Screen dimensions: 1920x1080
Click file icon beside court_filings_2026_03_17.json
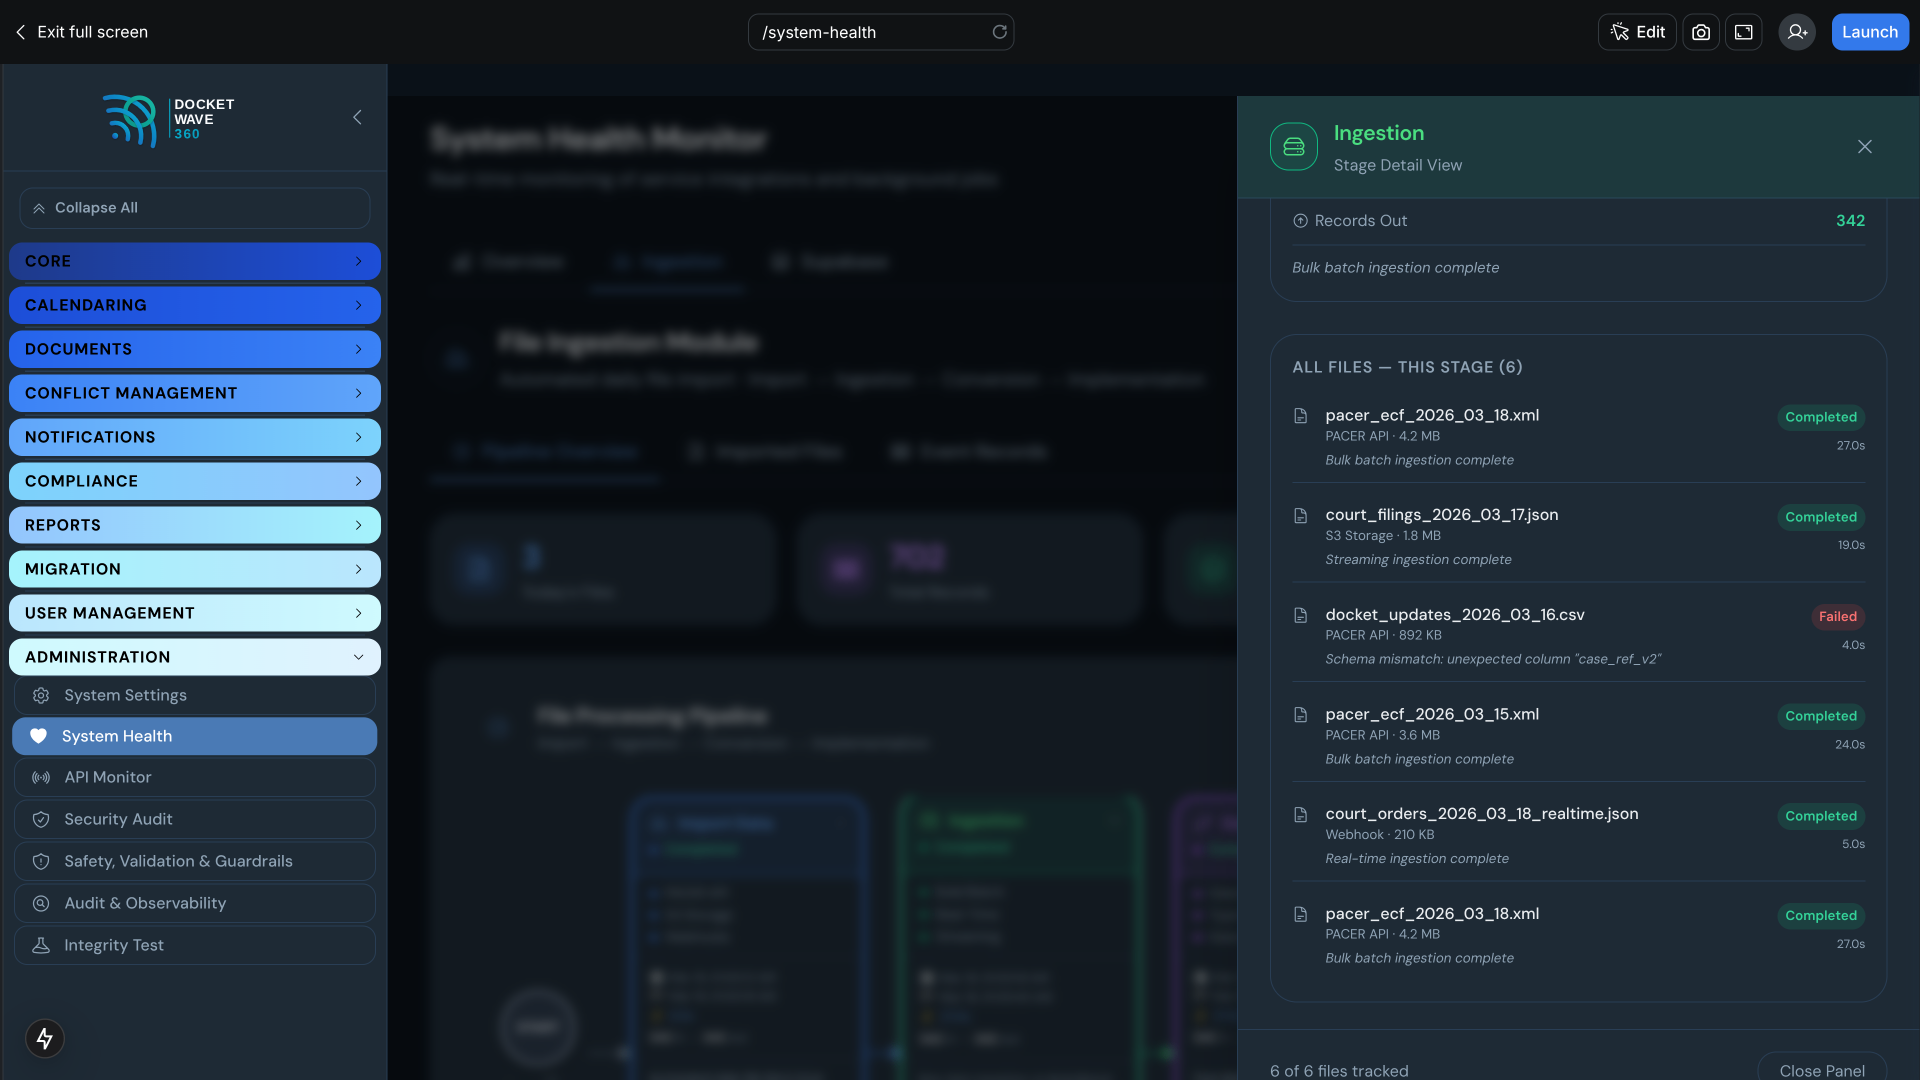click(x=1301, y=516)
